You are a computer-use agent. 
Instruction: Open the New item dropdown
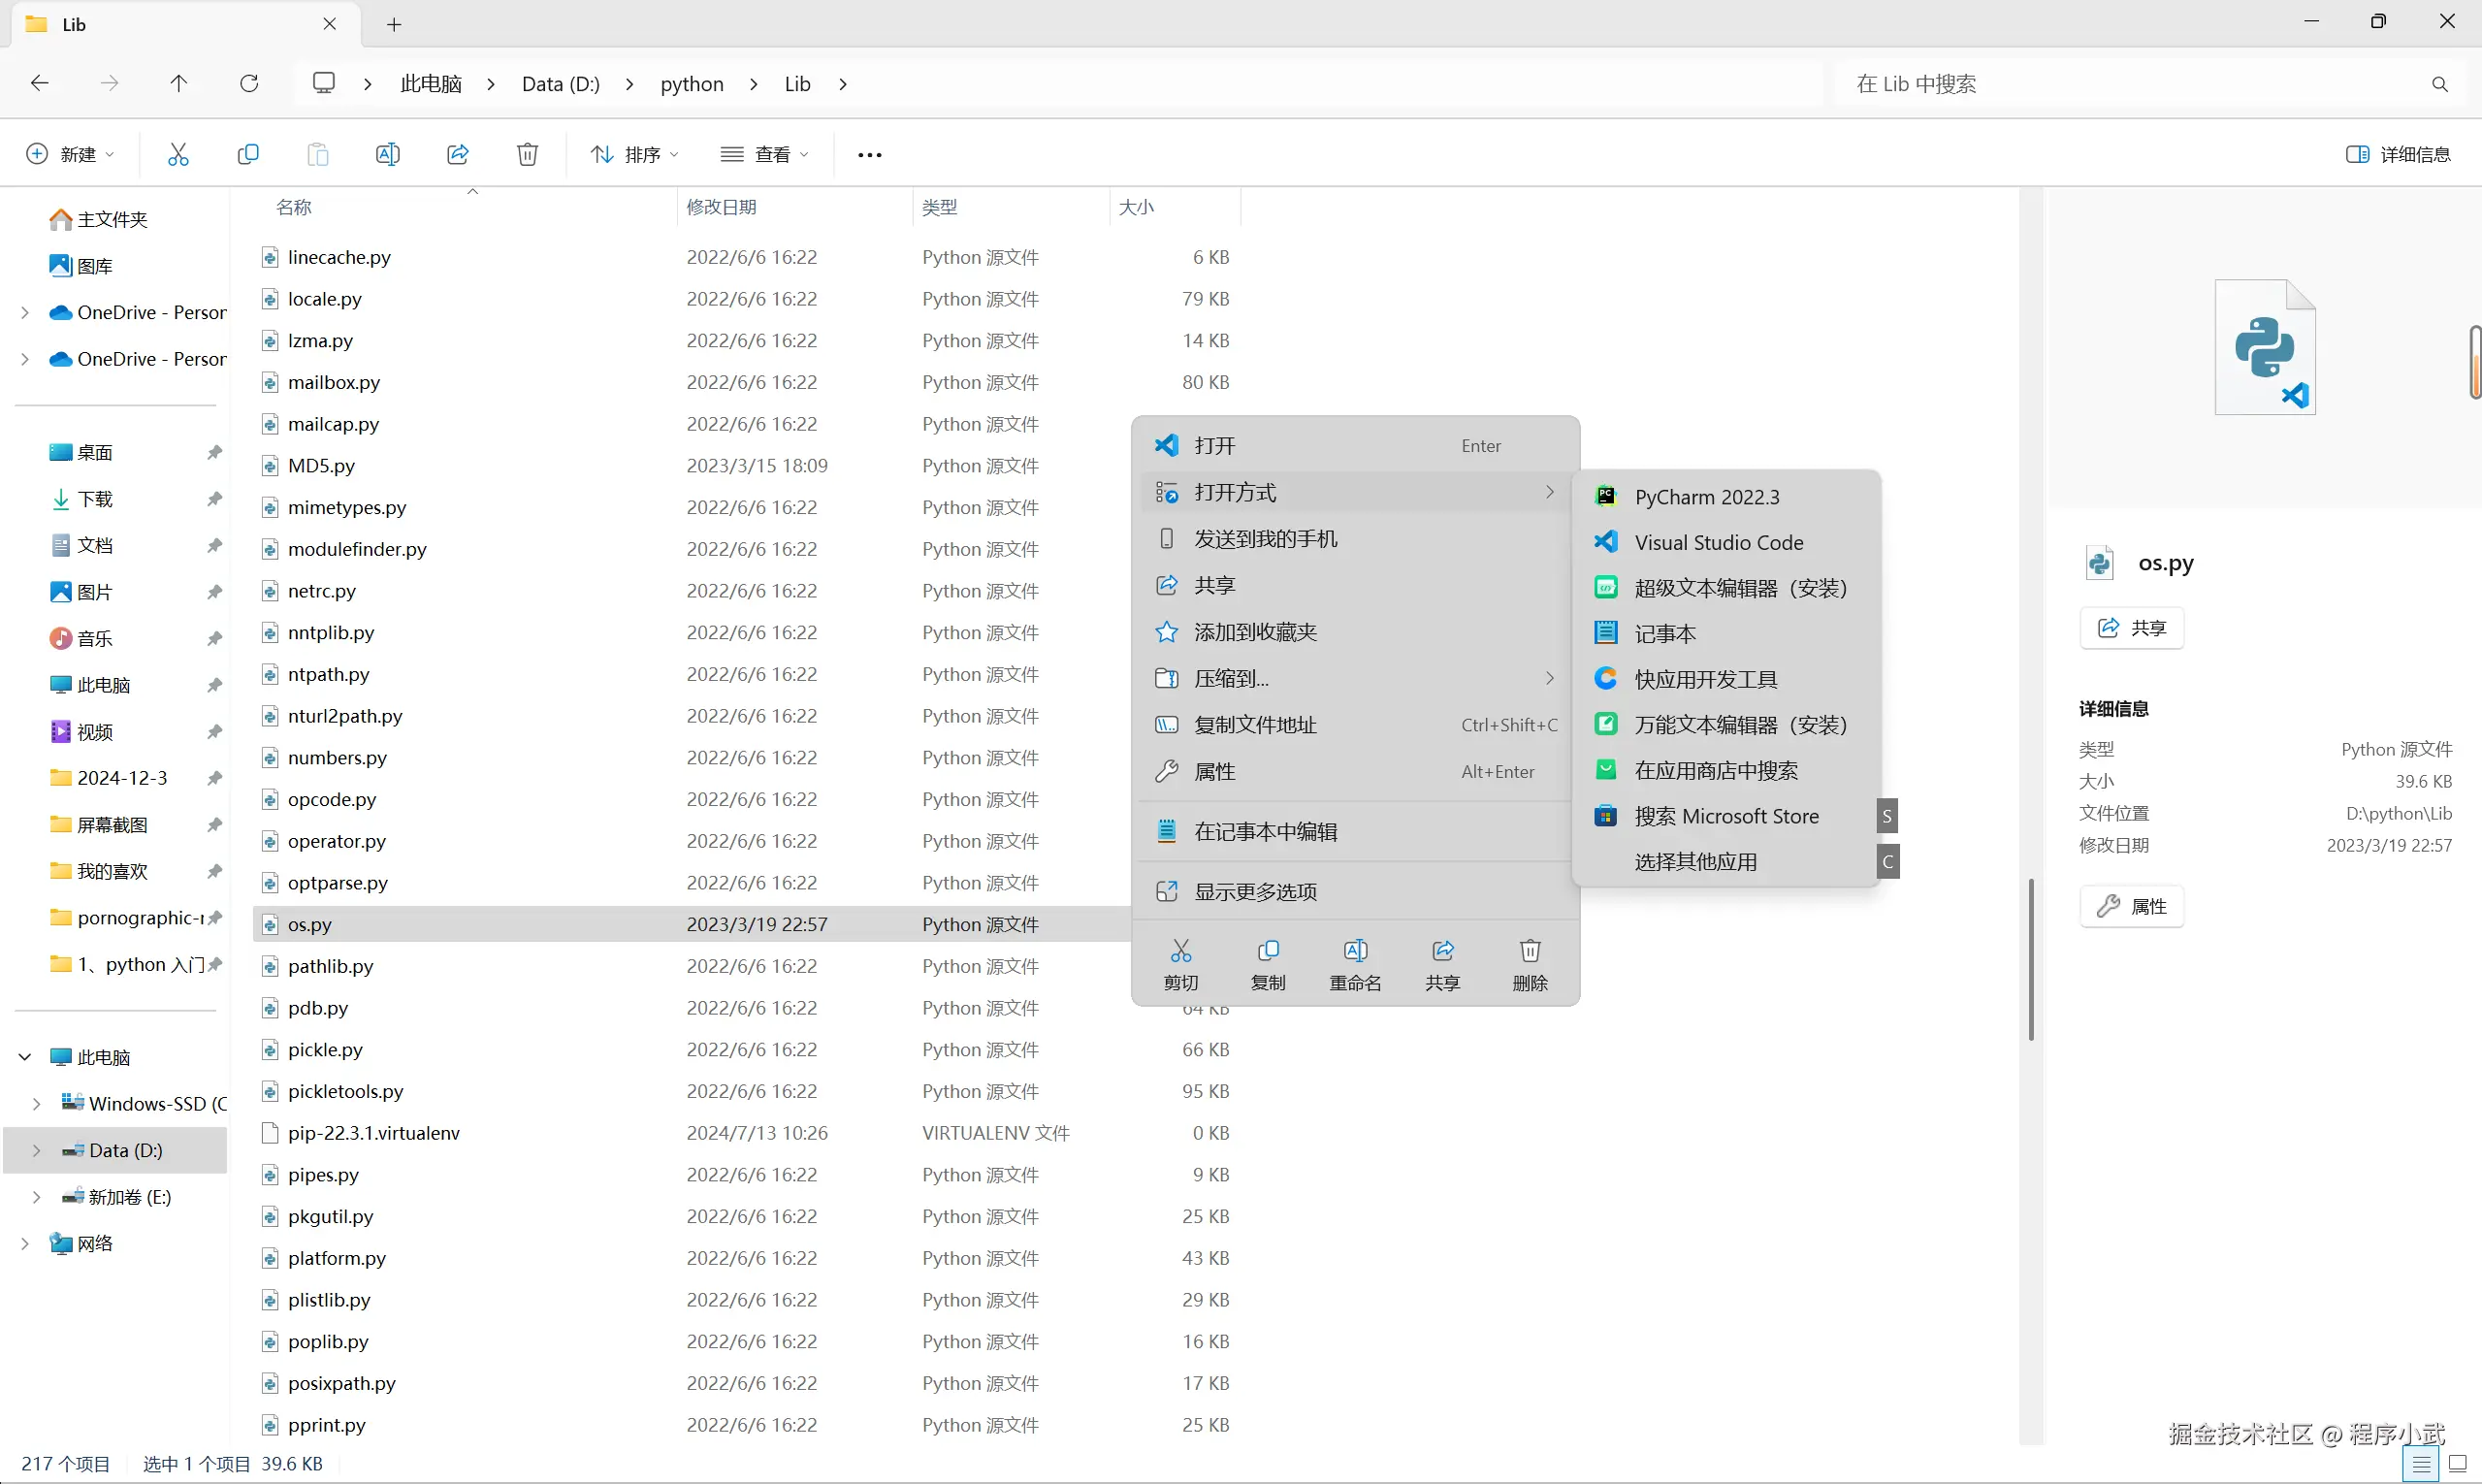(70, 154)
